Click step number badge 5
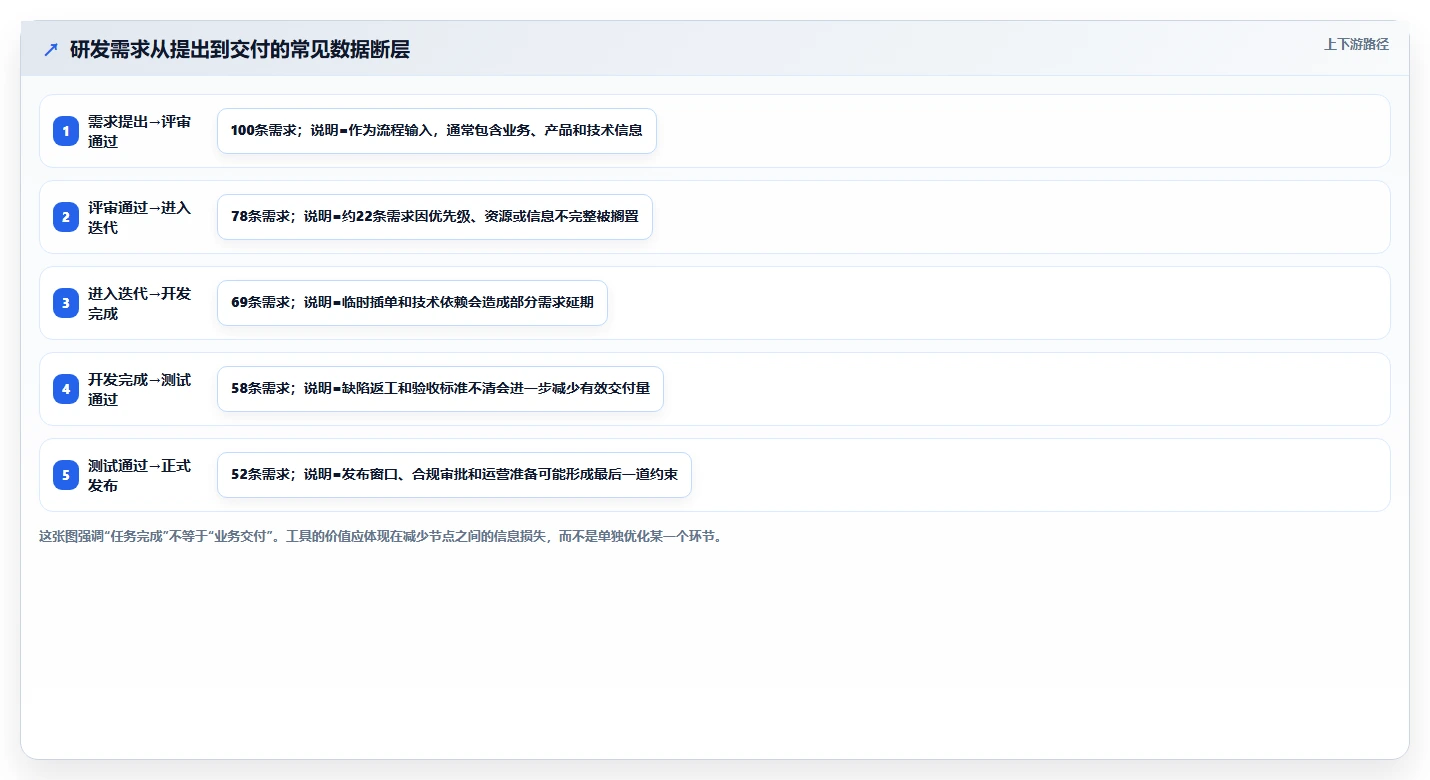The image size is (1430, 780). pos(66,475)
